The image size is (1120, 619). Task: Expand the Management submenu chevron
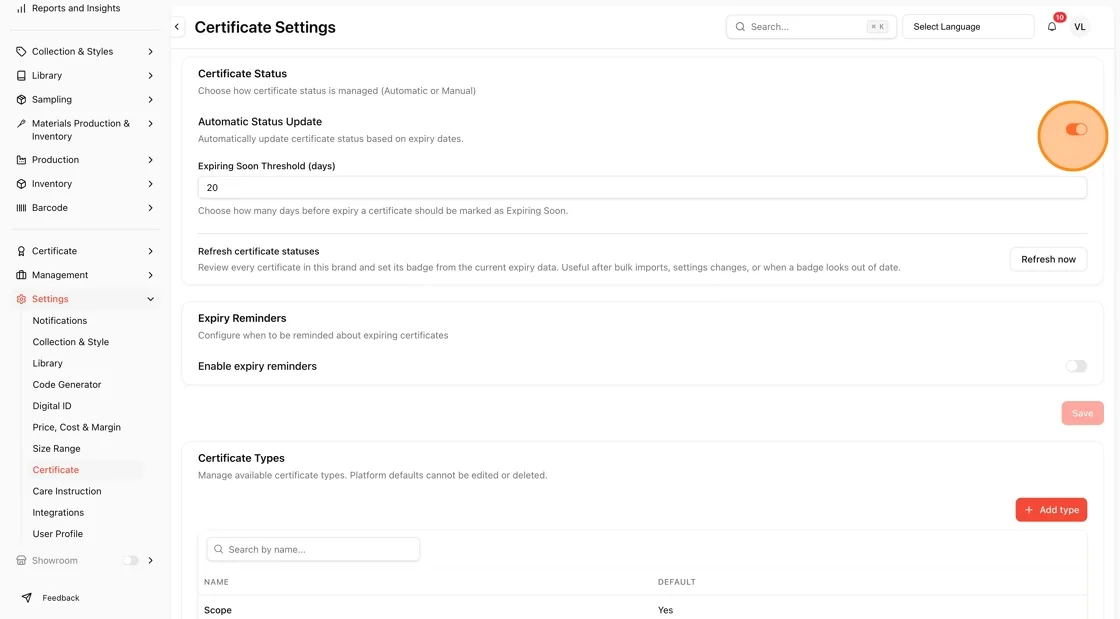tap(150, 275)
